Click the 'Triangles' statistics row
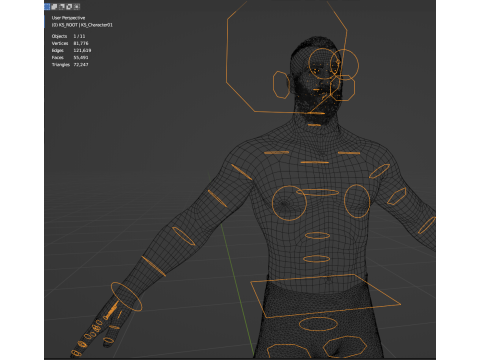Screen dimensions: 480x360 (70, 65)
